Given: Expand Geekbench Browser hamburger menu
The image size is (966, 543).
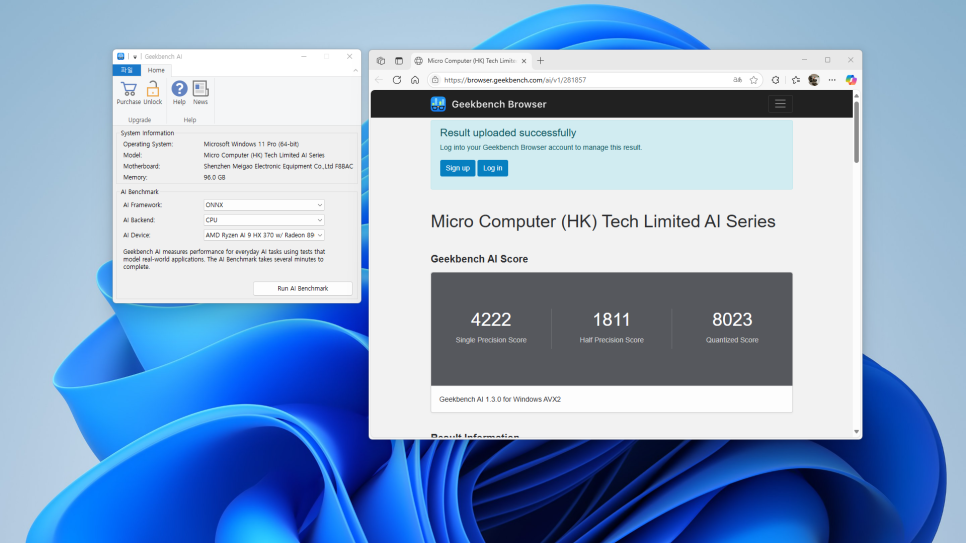Looking at the screenshot, I should (780, 104).
